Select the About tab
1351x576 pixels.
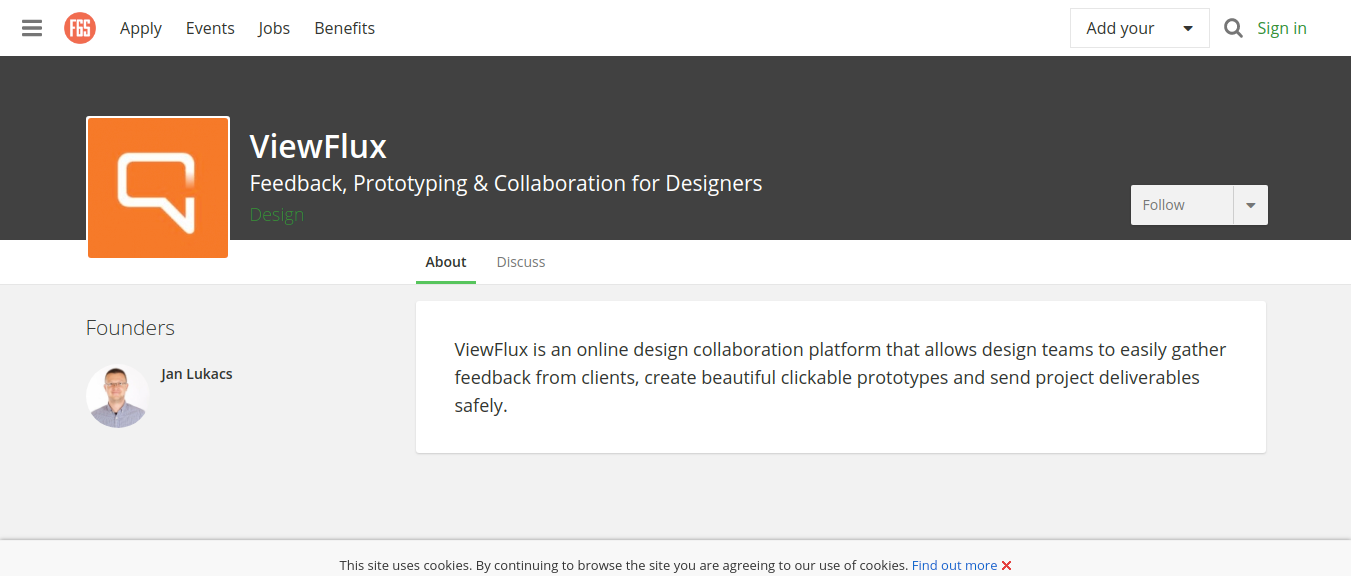coord(445,262)
